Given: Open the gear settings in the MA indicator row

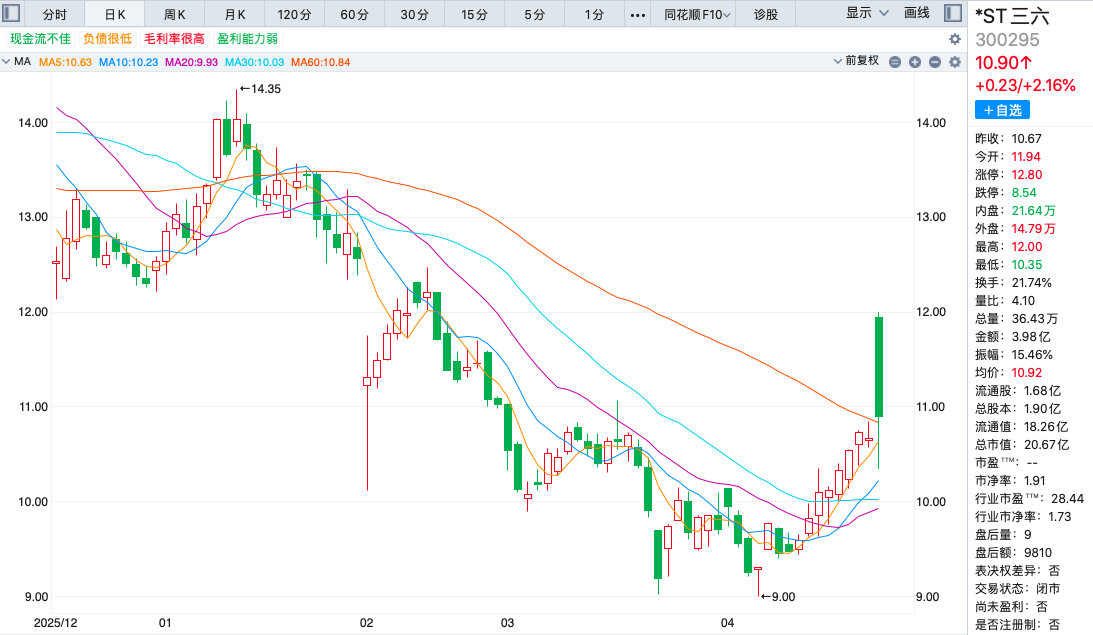Looking at the screenshot, I should [955, 62].
